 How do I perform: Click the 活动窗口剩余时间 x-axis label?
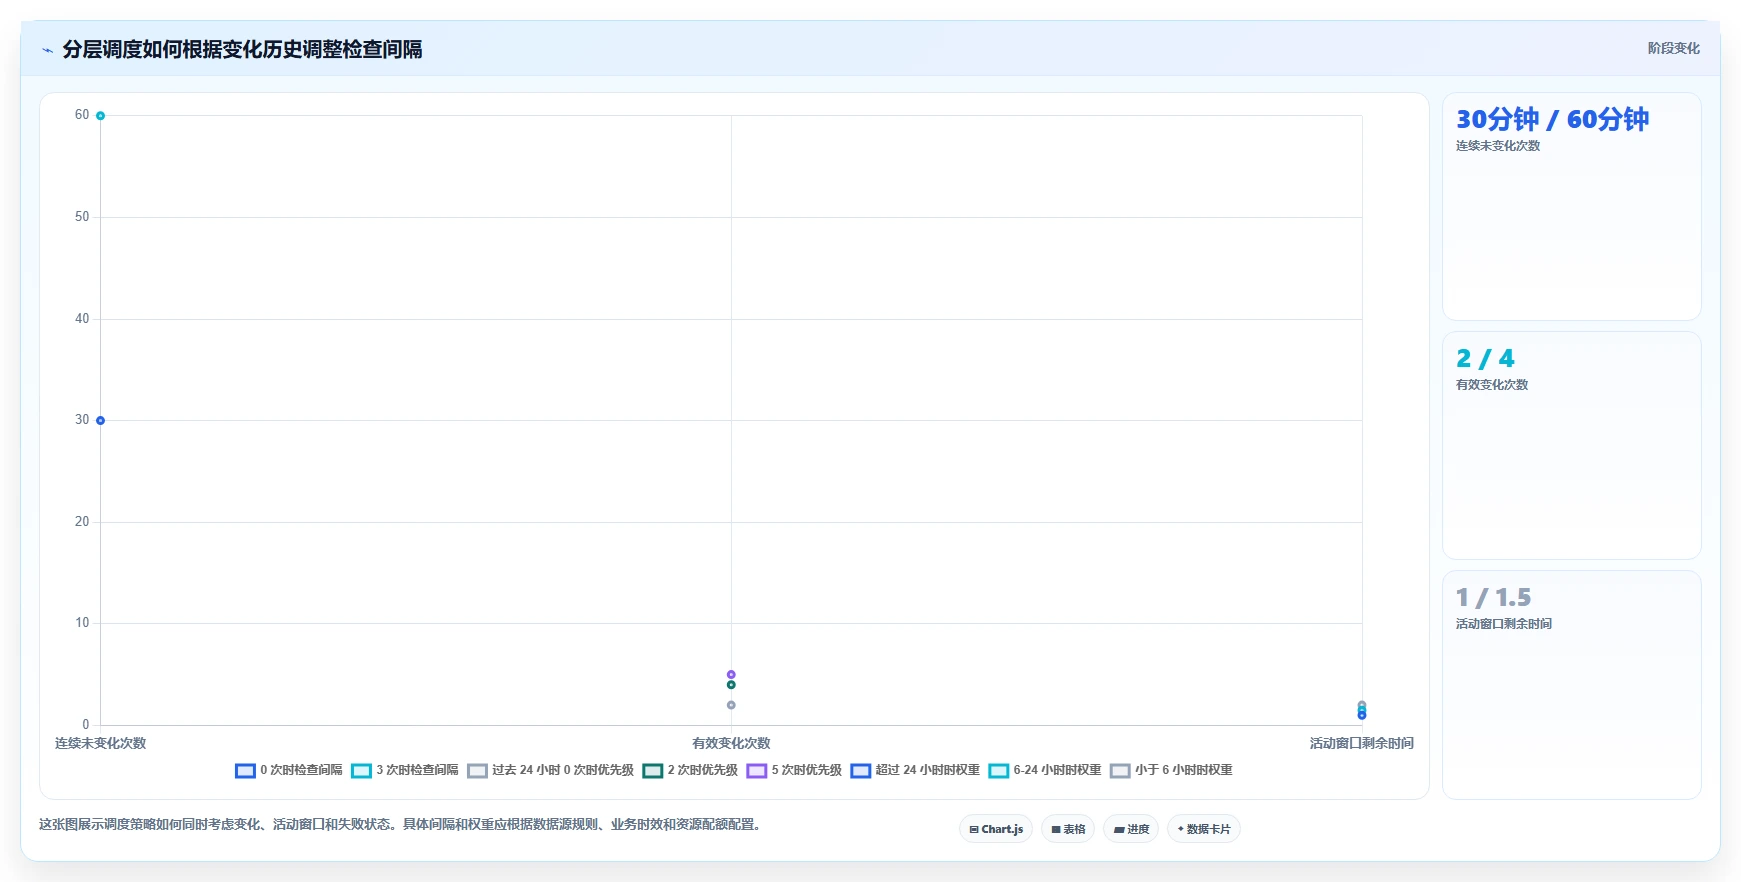pyautogui.click(x=1361, y=743)
